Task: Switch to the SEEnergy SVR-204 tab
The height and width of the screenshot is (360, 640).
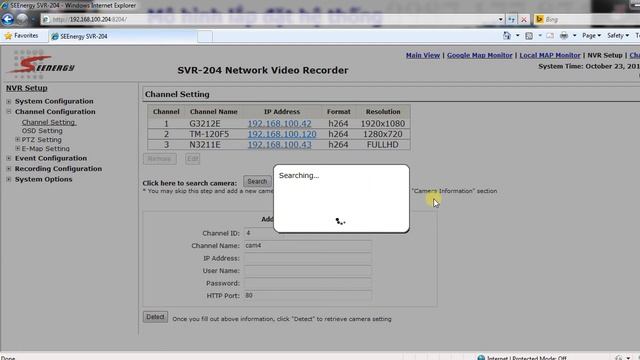Action: (122, 36)
